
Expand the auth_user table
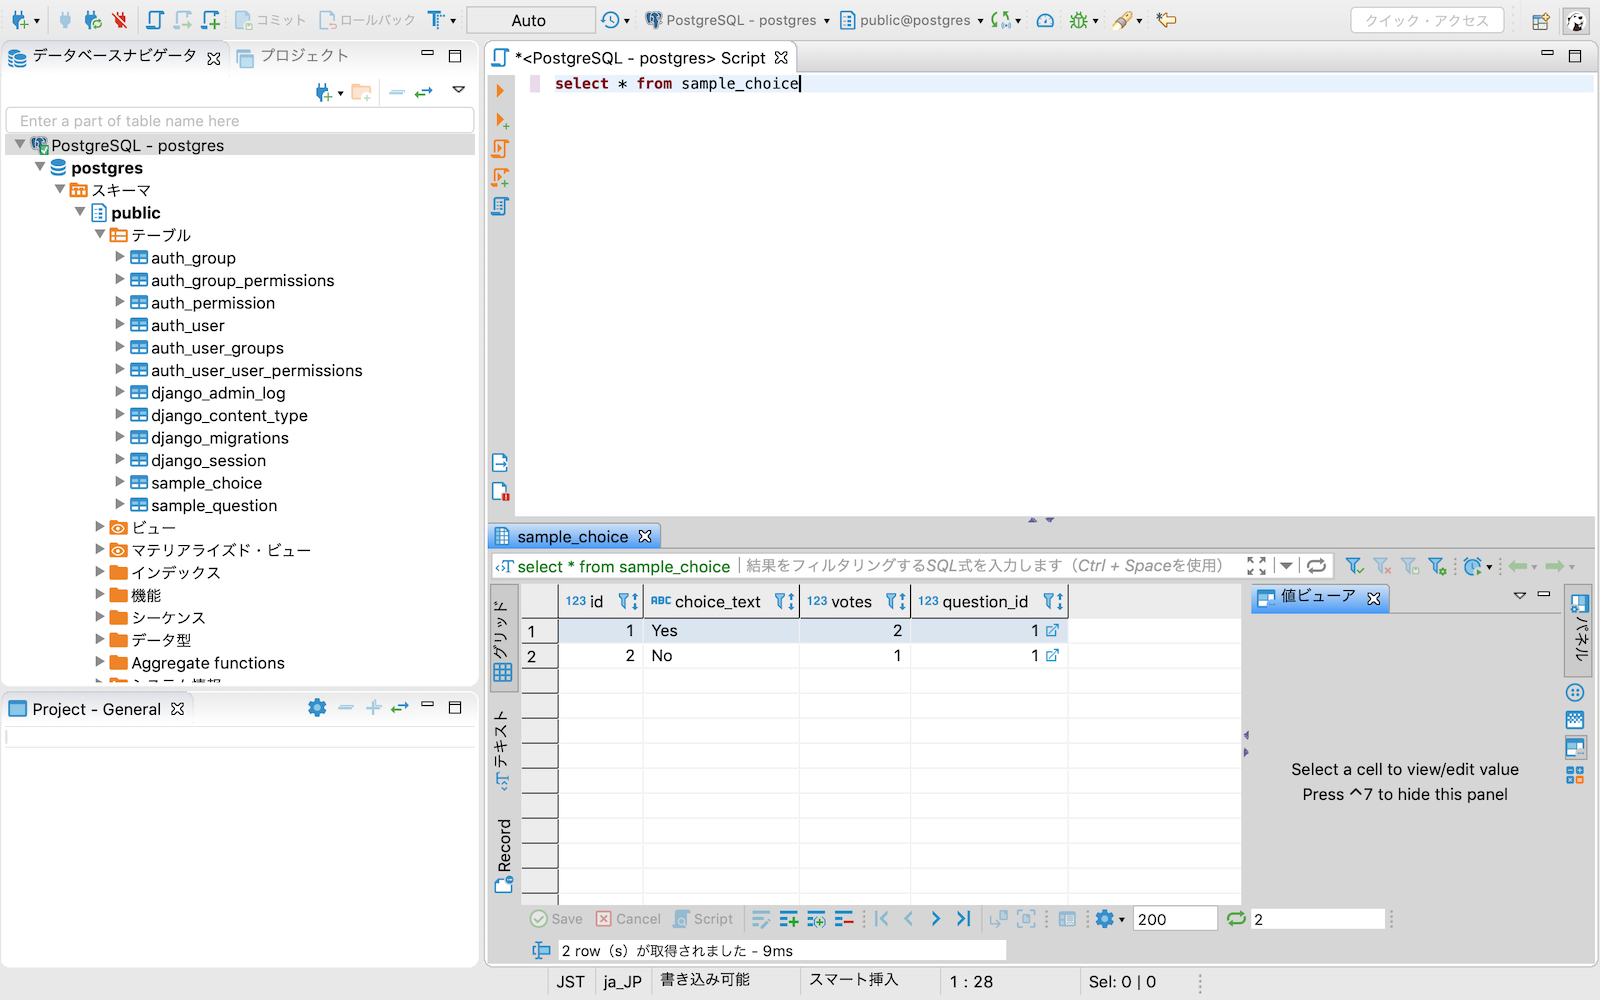(x=119, y=325)
